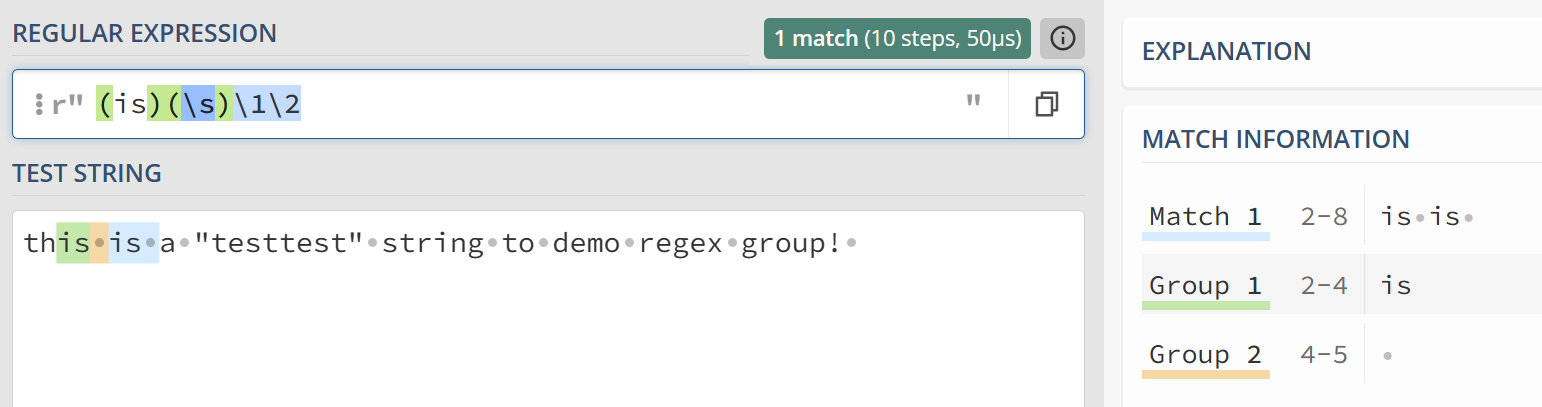Screen dimensions: 1542x407
Task: Click the (\s) group in the regex
Action: pos(200,104)
